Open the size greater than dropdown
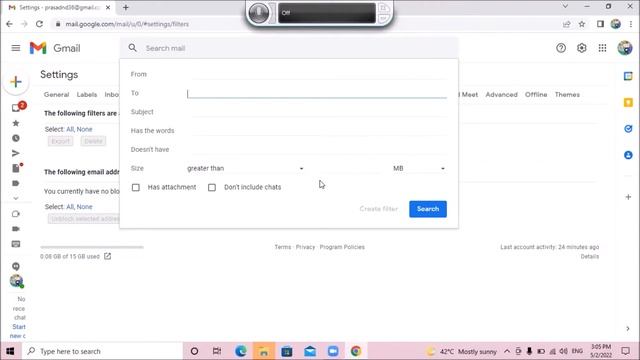The image size is (640, 360). (245, 168)
